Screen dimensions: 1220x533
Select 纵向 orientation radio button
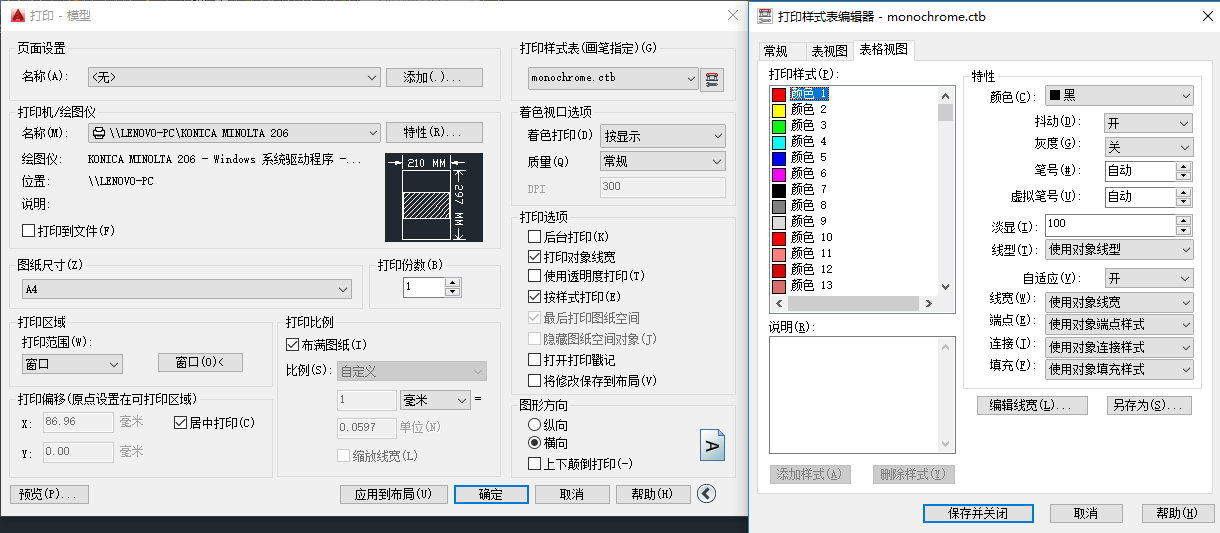point(535,425)
